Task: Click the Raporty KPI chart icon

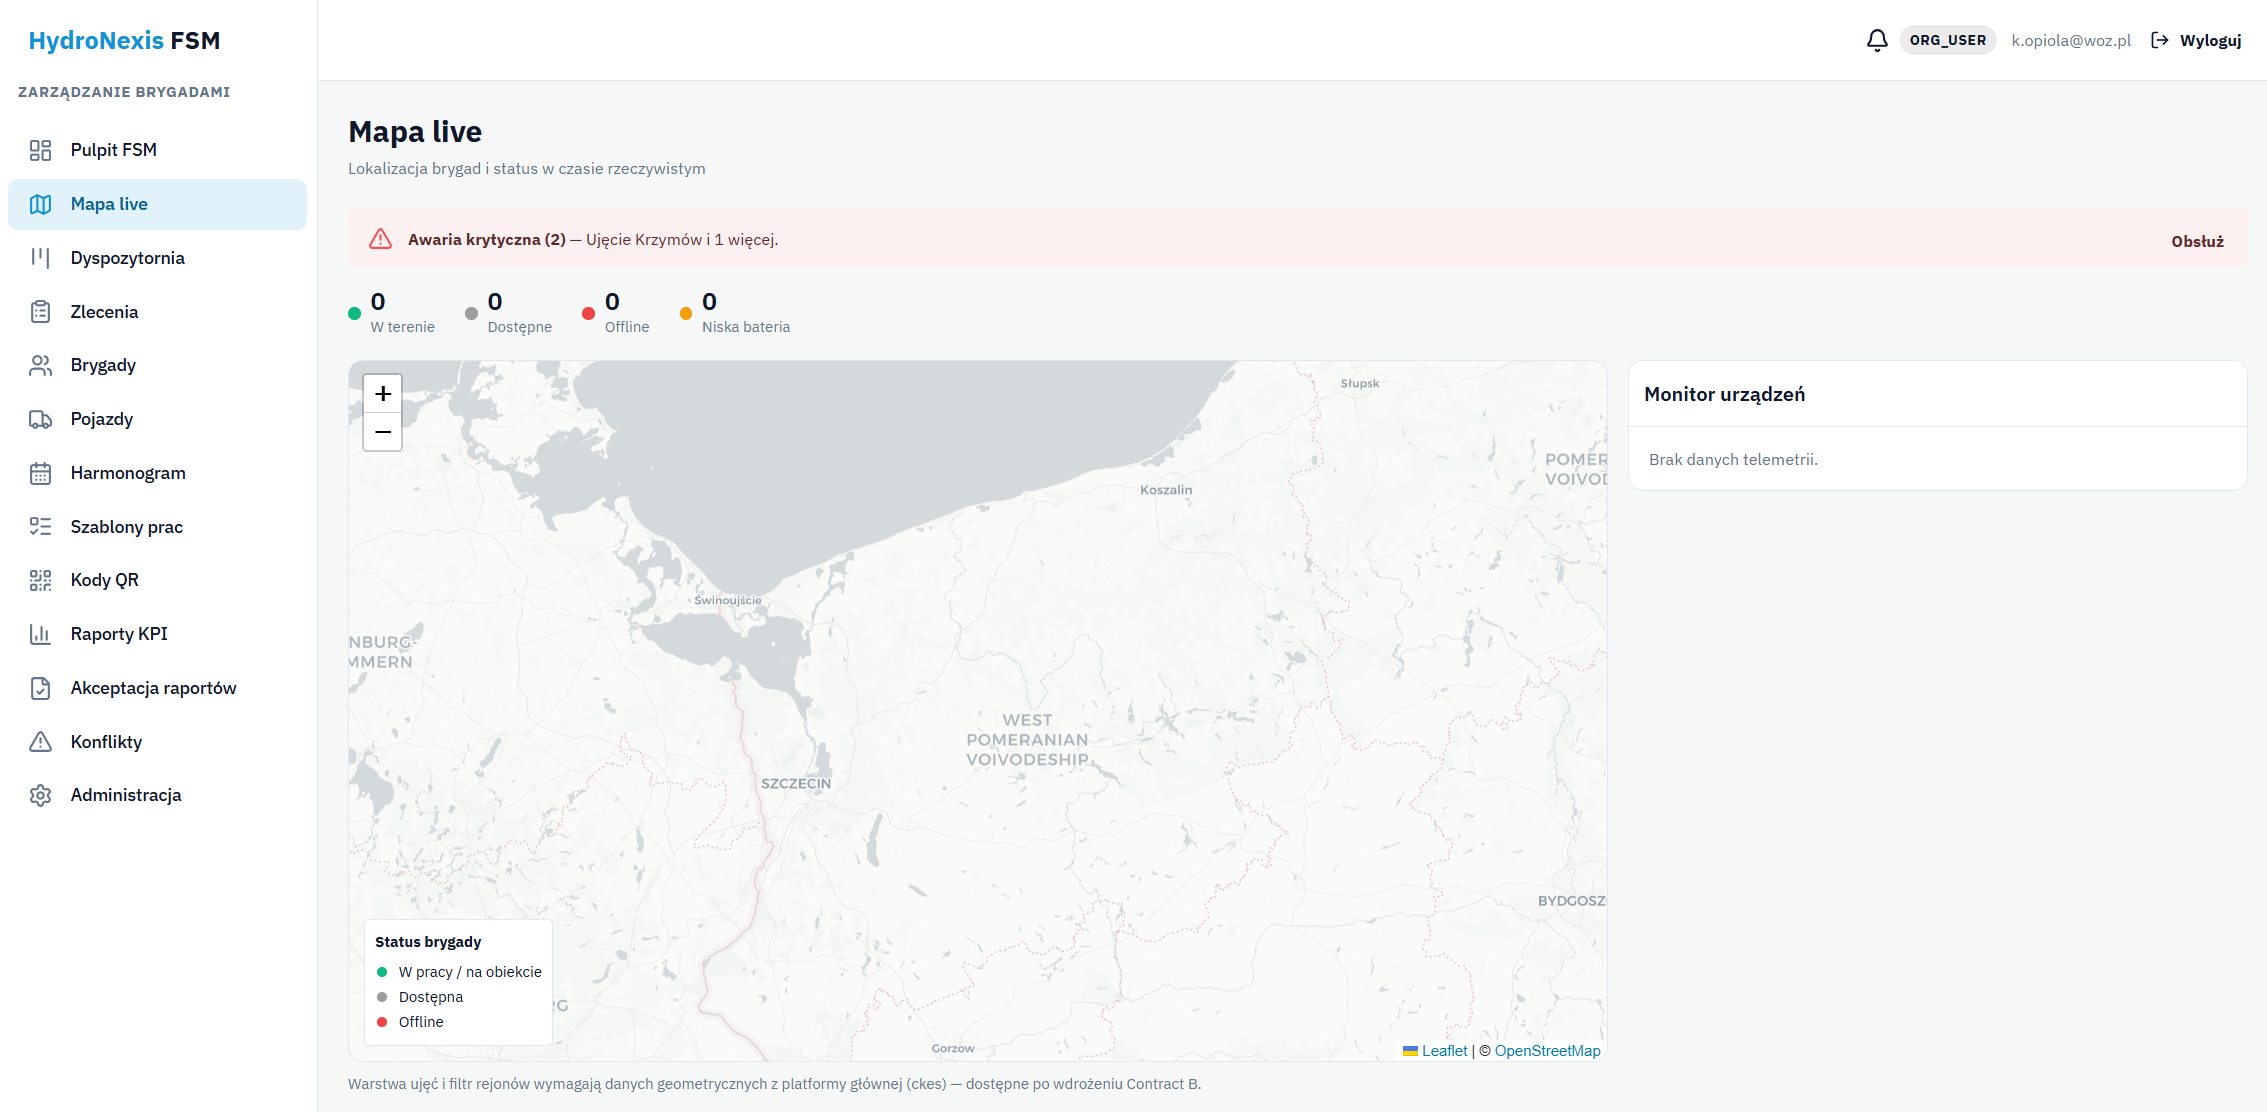Action: (40, 634)
